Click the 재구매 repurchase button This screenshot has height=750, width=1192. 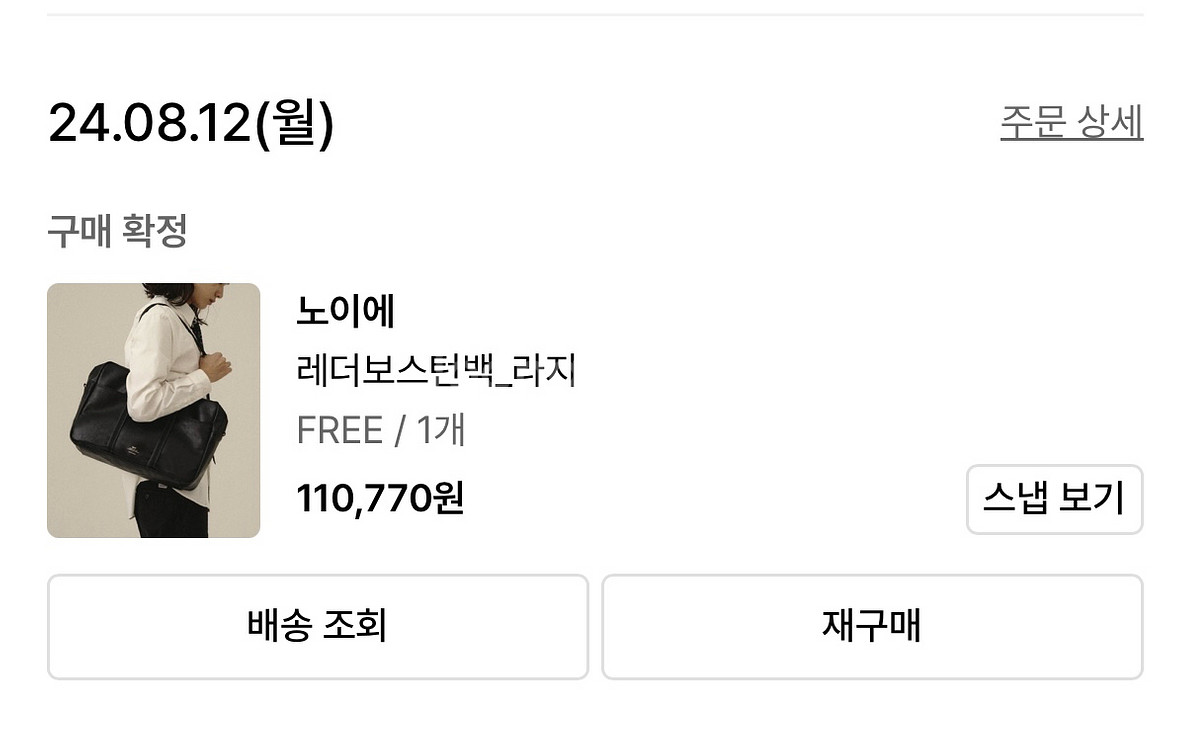pos(872,626)
